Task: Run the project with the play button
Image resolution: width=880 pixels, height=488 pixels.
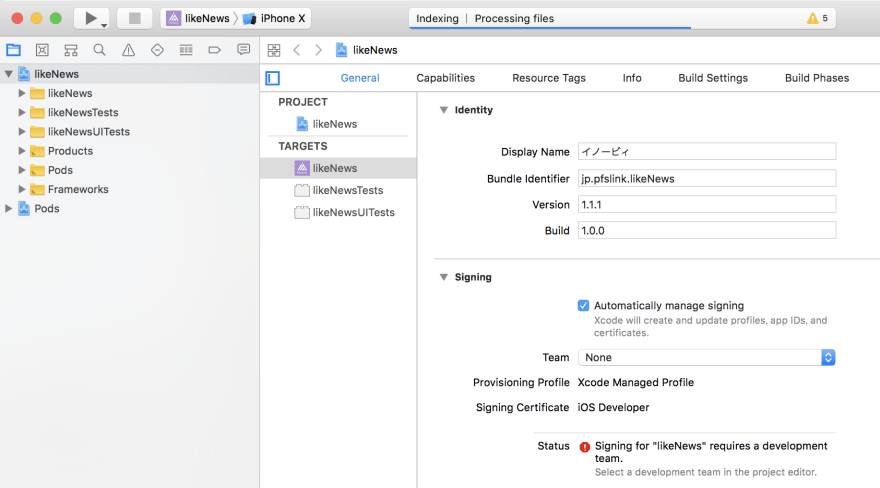Action: (90, 19)
